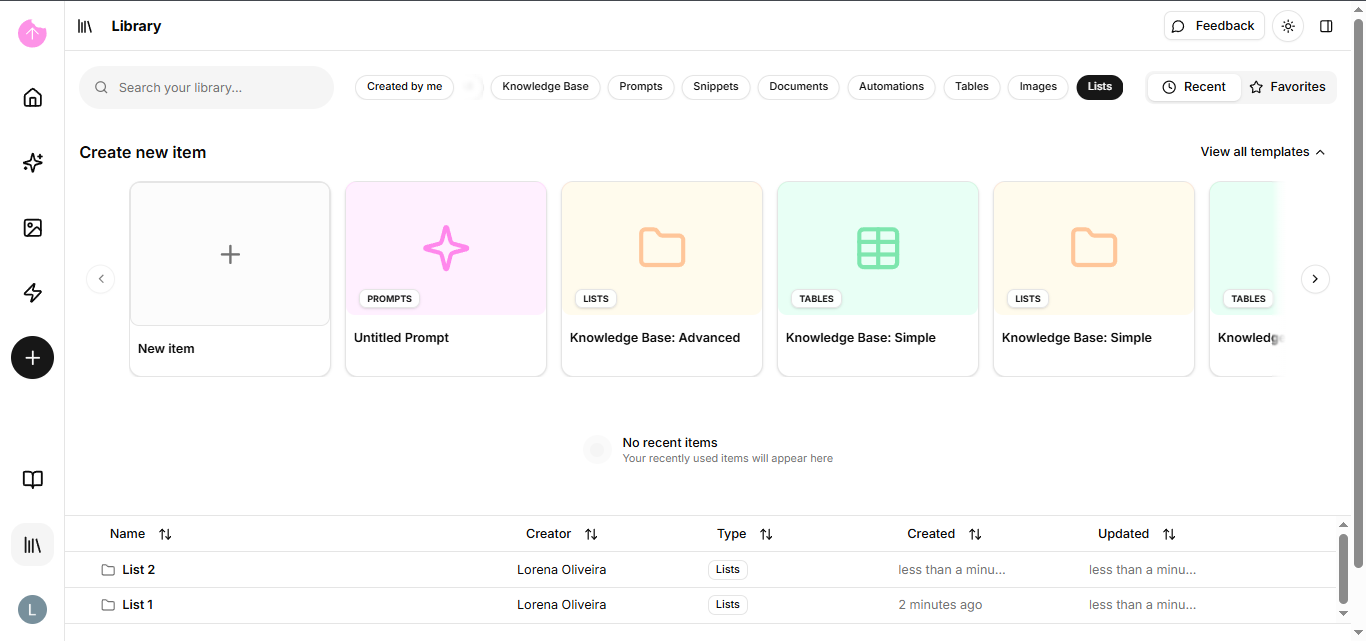Open the Home icon in sidebar

point(33,97)
